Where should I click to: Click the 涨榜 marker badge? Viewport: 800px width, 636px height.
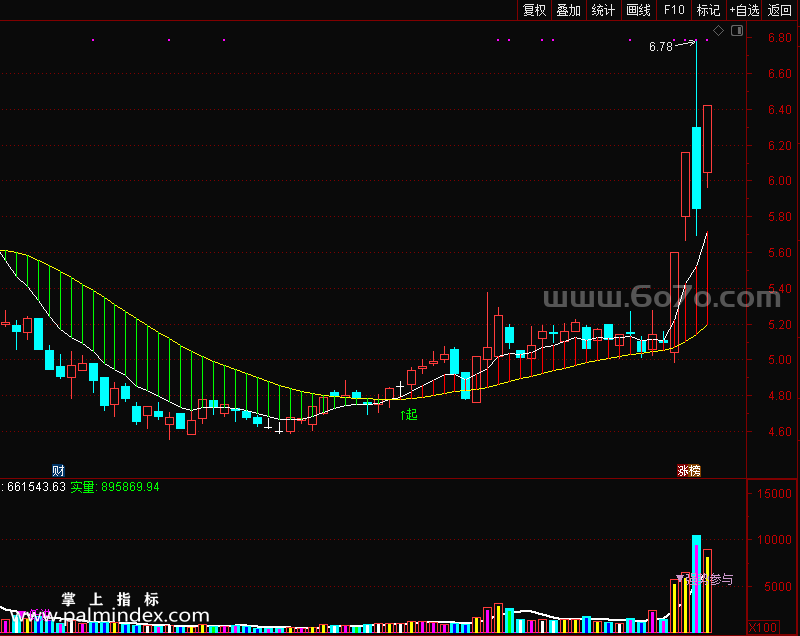coord(689,470)
